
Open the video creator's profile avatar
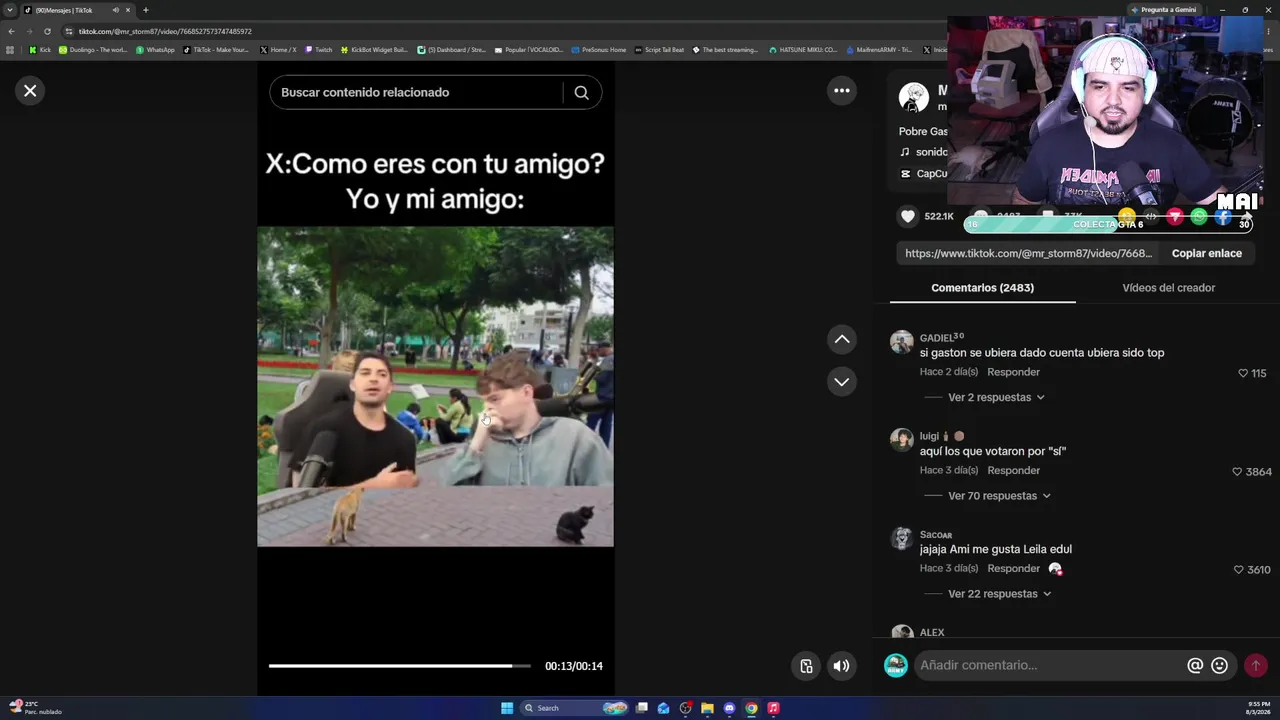coord(913,98)
